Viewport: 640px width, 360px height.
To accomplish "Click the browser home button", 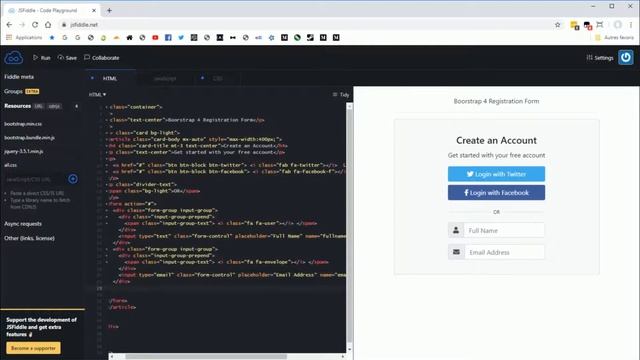I will (x=48, y=24).
